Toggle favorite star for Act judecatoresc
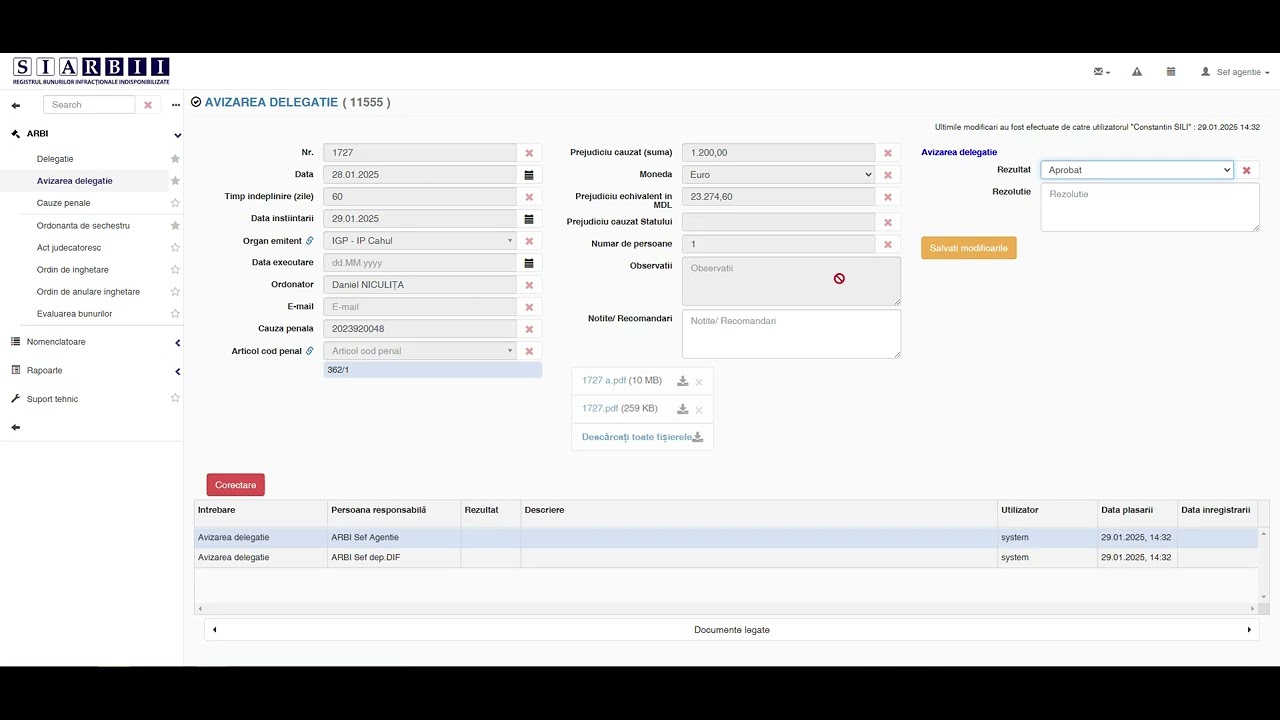The height and width of the screenshot is (720, 1280). pyautogui.click(x=175, y=248)
